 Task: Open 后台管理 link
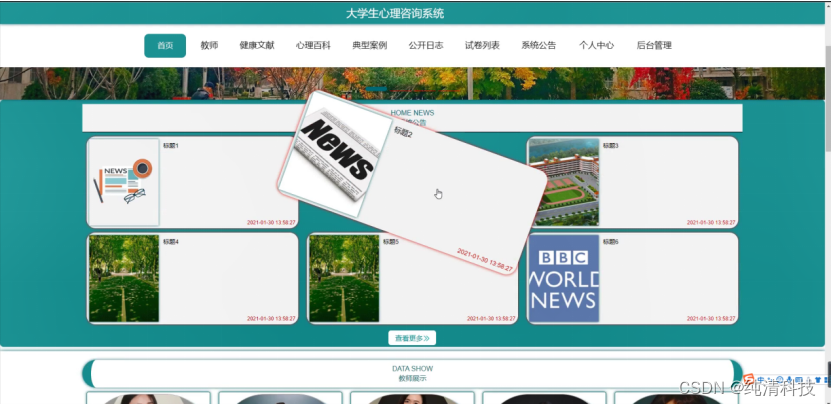[654, 46]
